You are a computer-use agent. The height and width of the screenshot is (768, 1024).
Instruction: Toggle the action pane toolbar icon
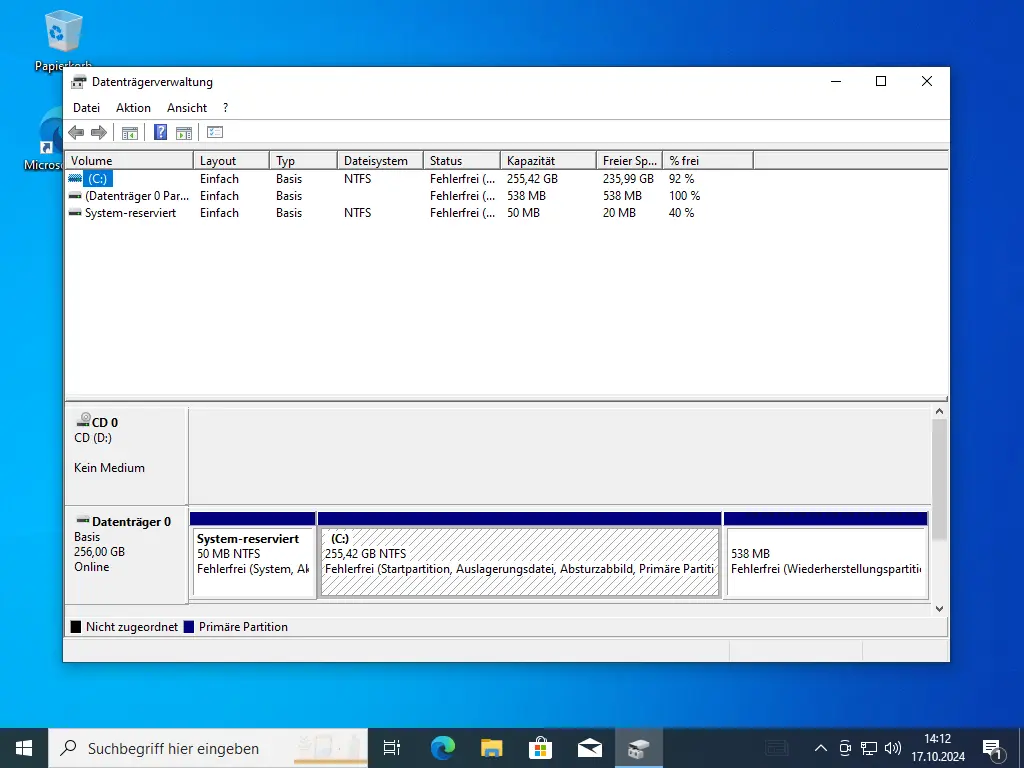point(183,132)
